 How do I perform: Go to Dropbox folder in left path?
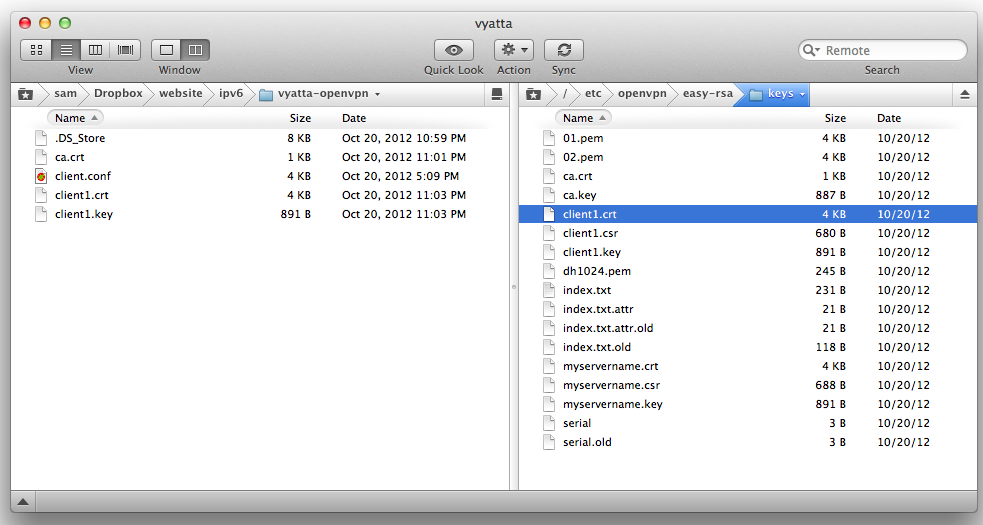tap(118, 93)
